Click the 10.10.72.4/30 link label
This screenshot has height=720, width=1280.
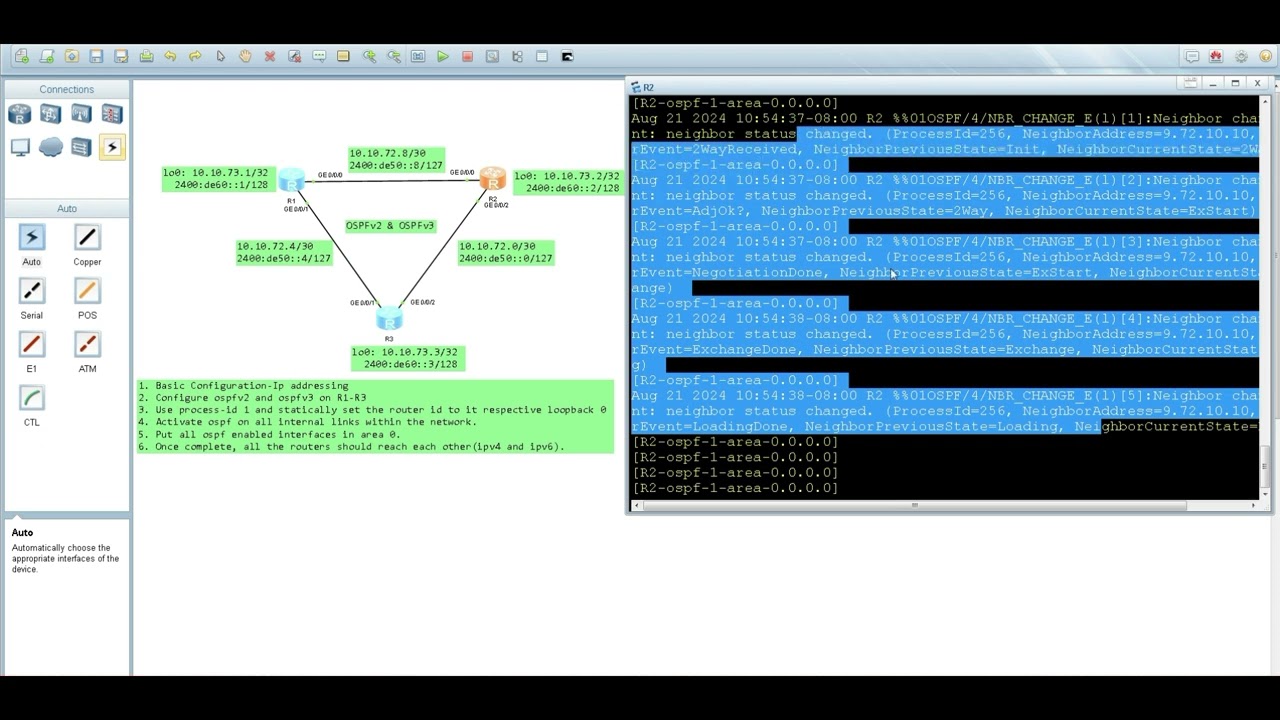pos(284,253)
